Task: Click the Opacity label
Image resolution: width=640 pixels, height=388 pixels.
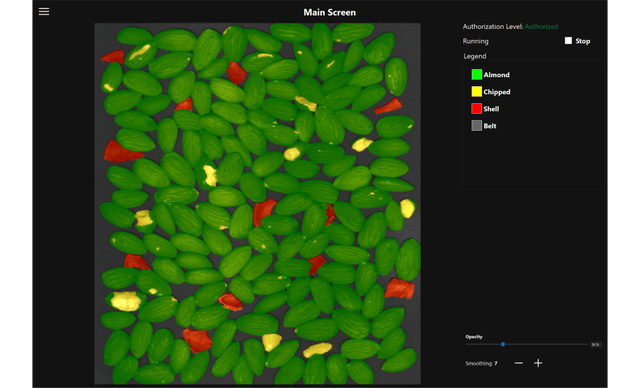Action: (x=474, y=337)
